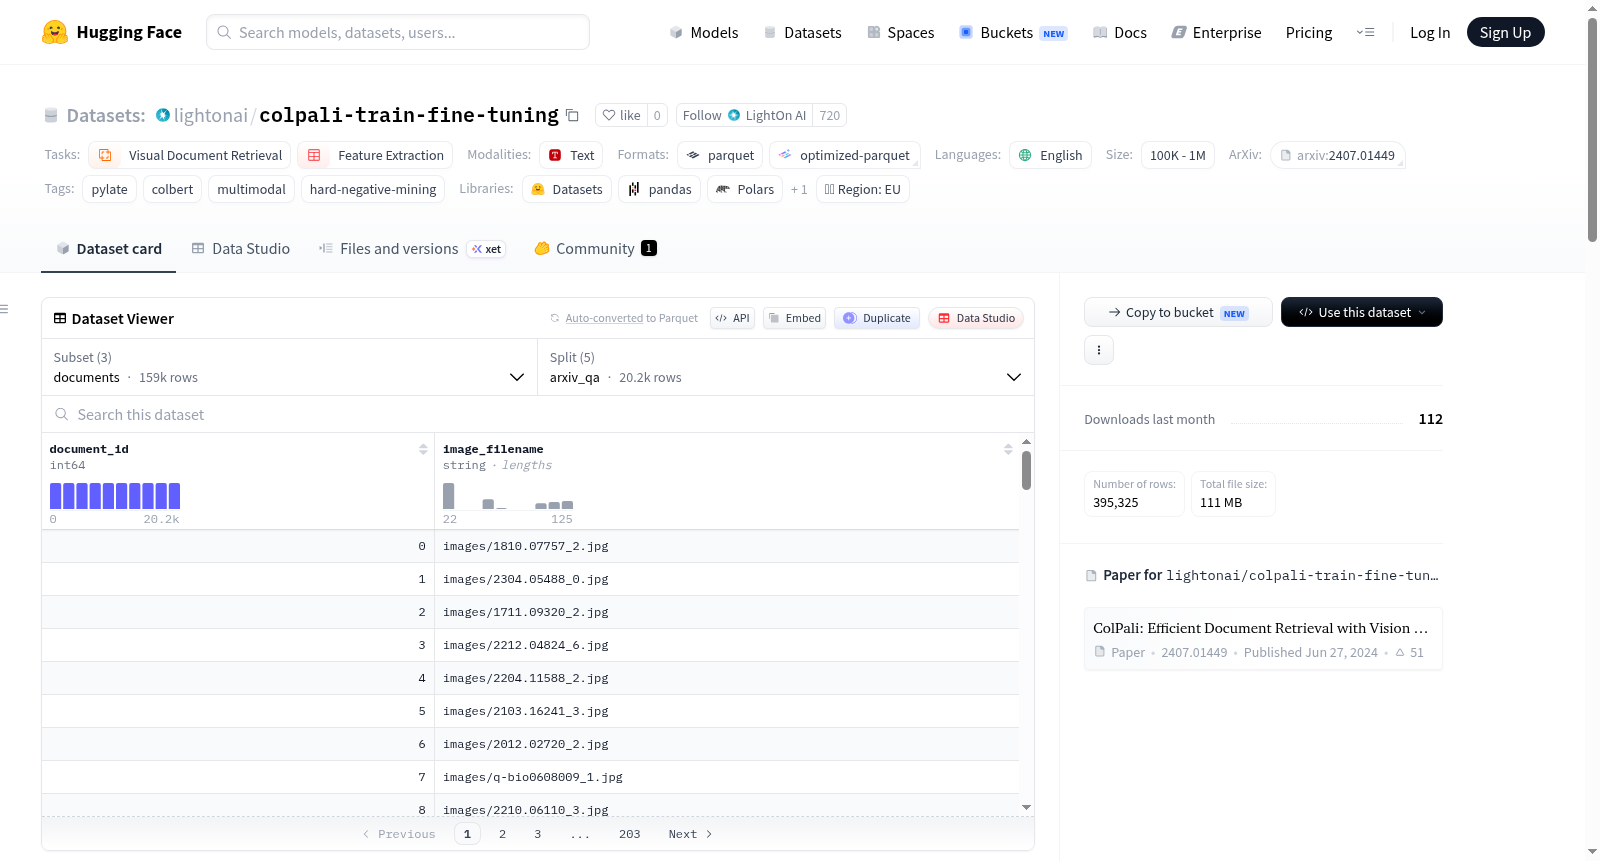Viewport: 1600px width, 861px height.
Task: Click the pandas library tag
Action: tap(660, 189)
